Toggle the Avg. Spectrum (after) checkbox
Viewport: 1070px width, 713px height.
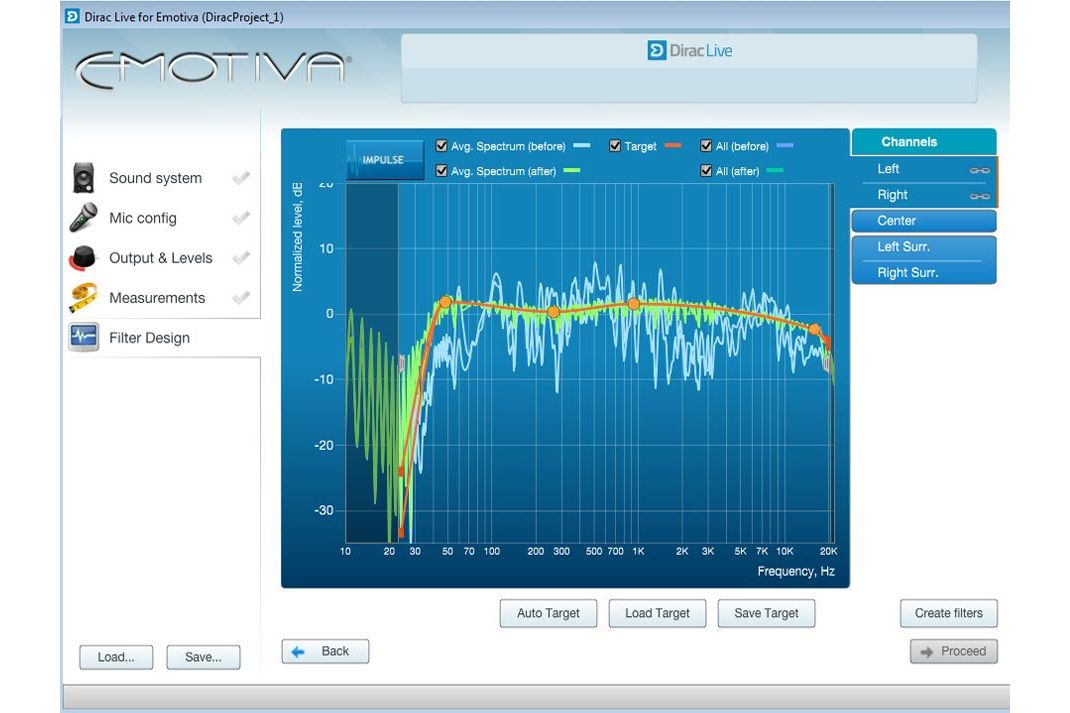click(442, 171)
